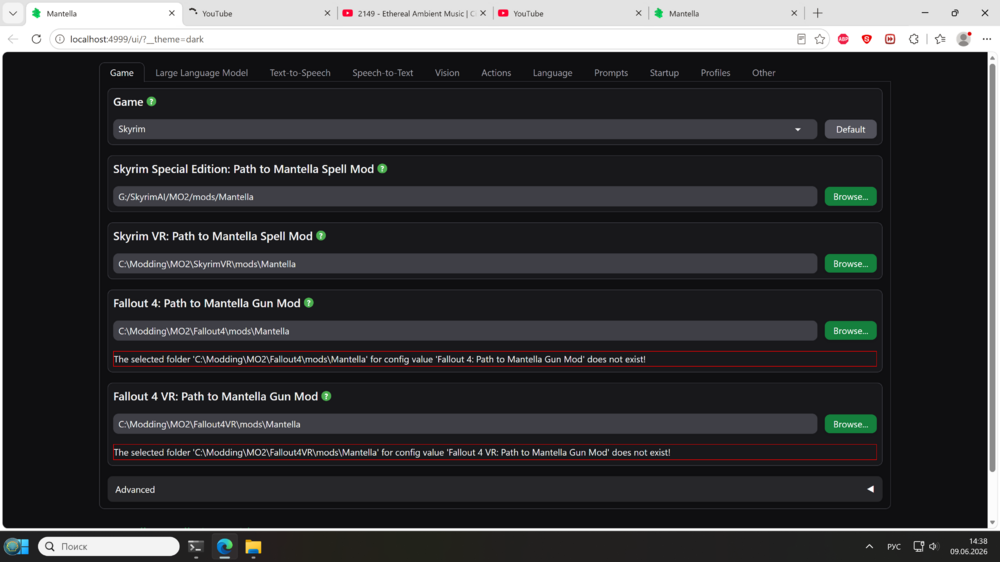
Task: Focus the browser address bar URL
Action: pos(136,39)
